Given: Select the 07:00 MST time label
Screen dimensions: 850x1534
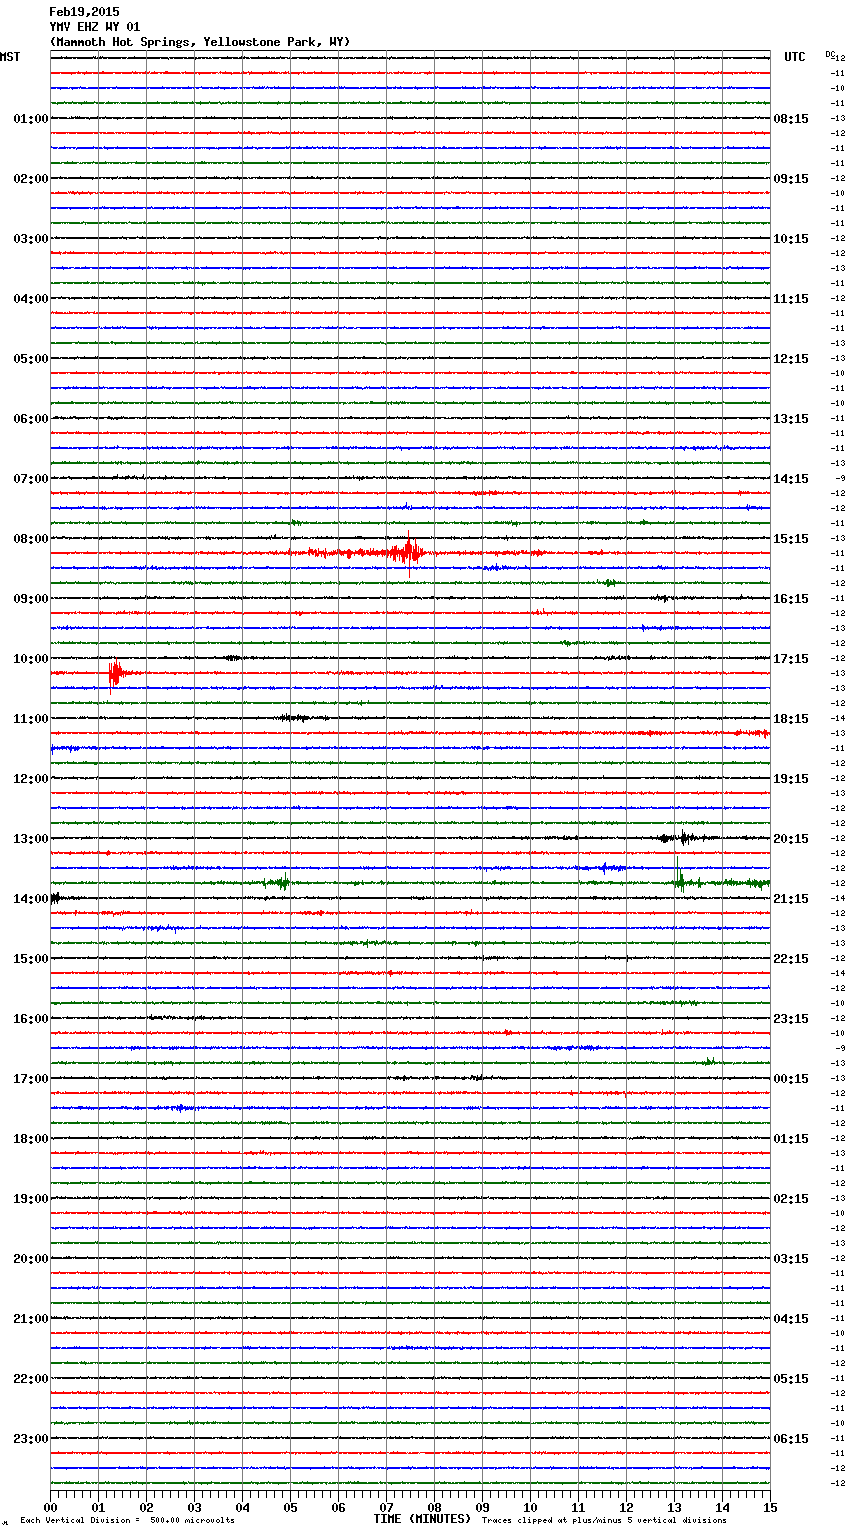Looking at the screenshot, I should click(31, 479).
